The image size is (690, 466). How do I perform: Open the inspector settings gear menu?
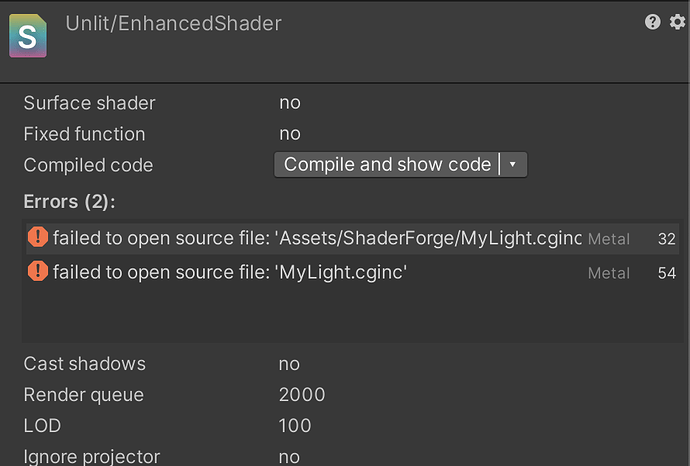pos(676,22)
